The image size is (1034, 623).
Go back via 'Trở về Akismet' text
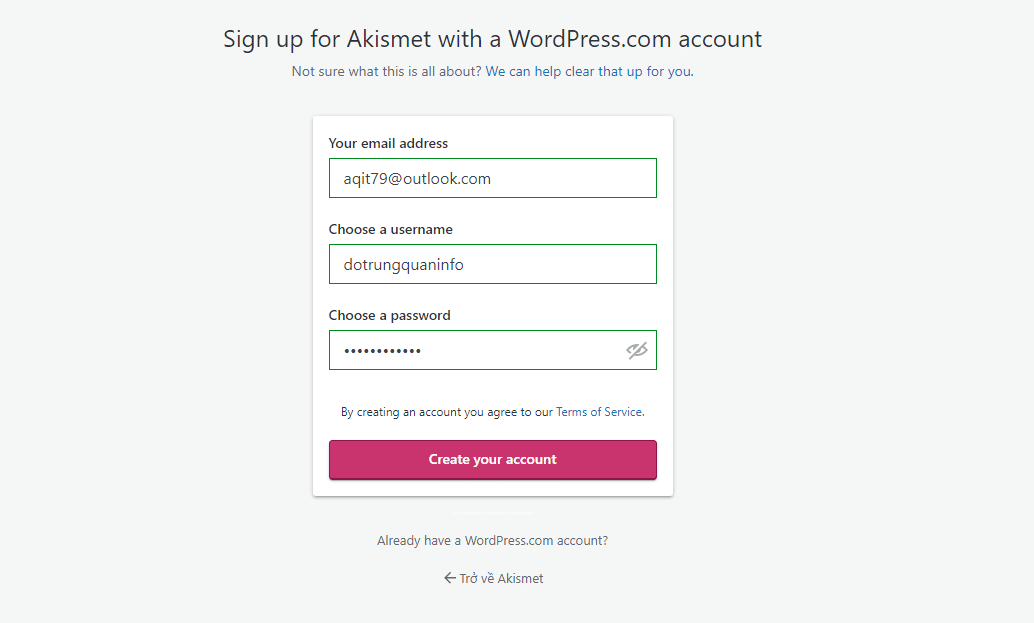[x=502, y=578]
